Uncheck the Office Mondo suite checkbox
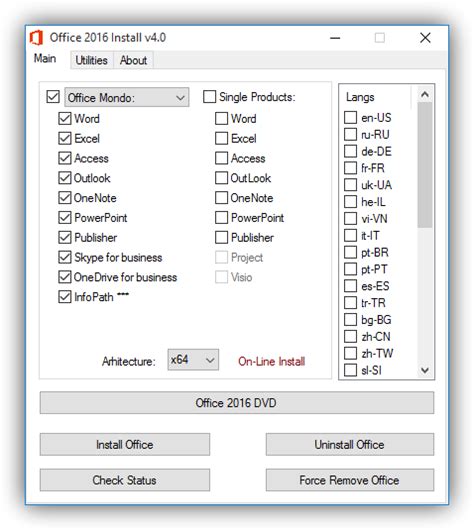 point(53,97)
